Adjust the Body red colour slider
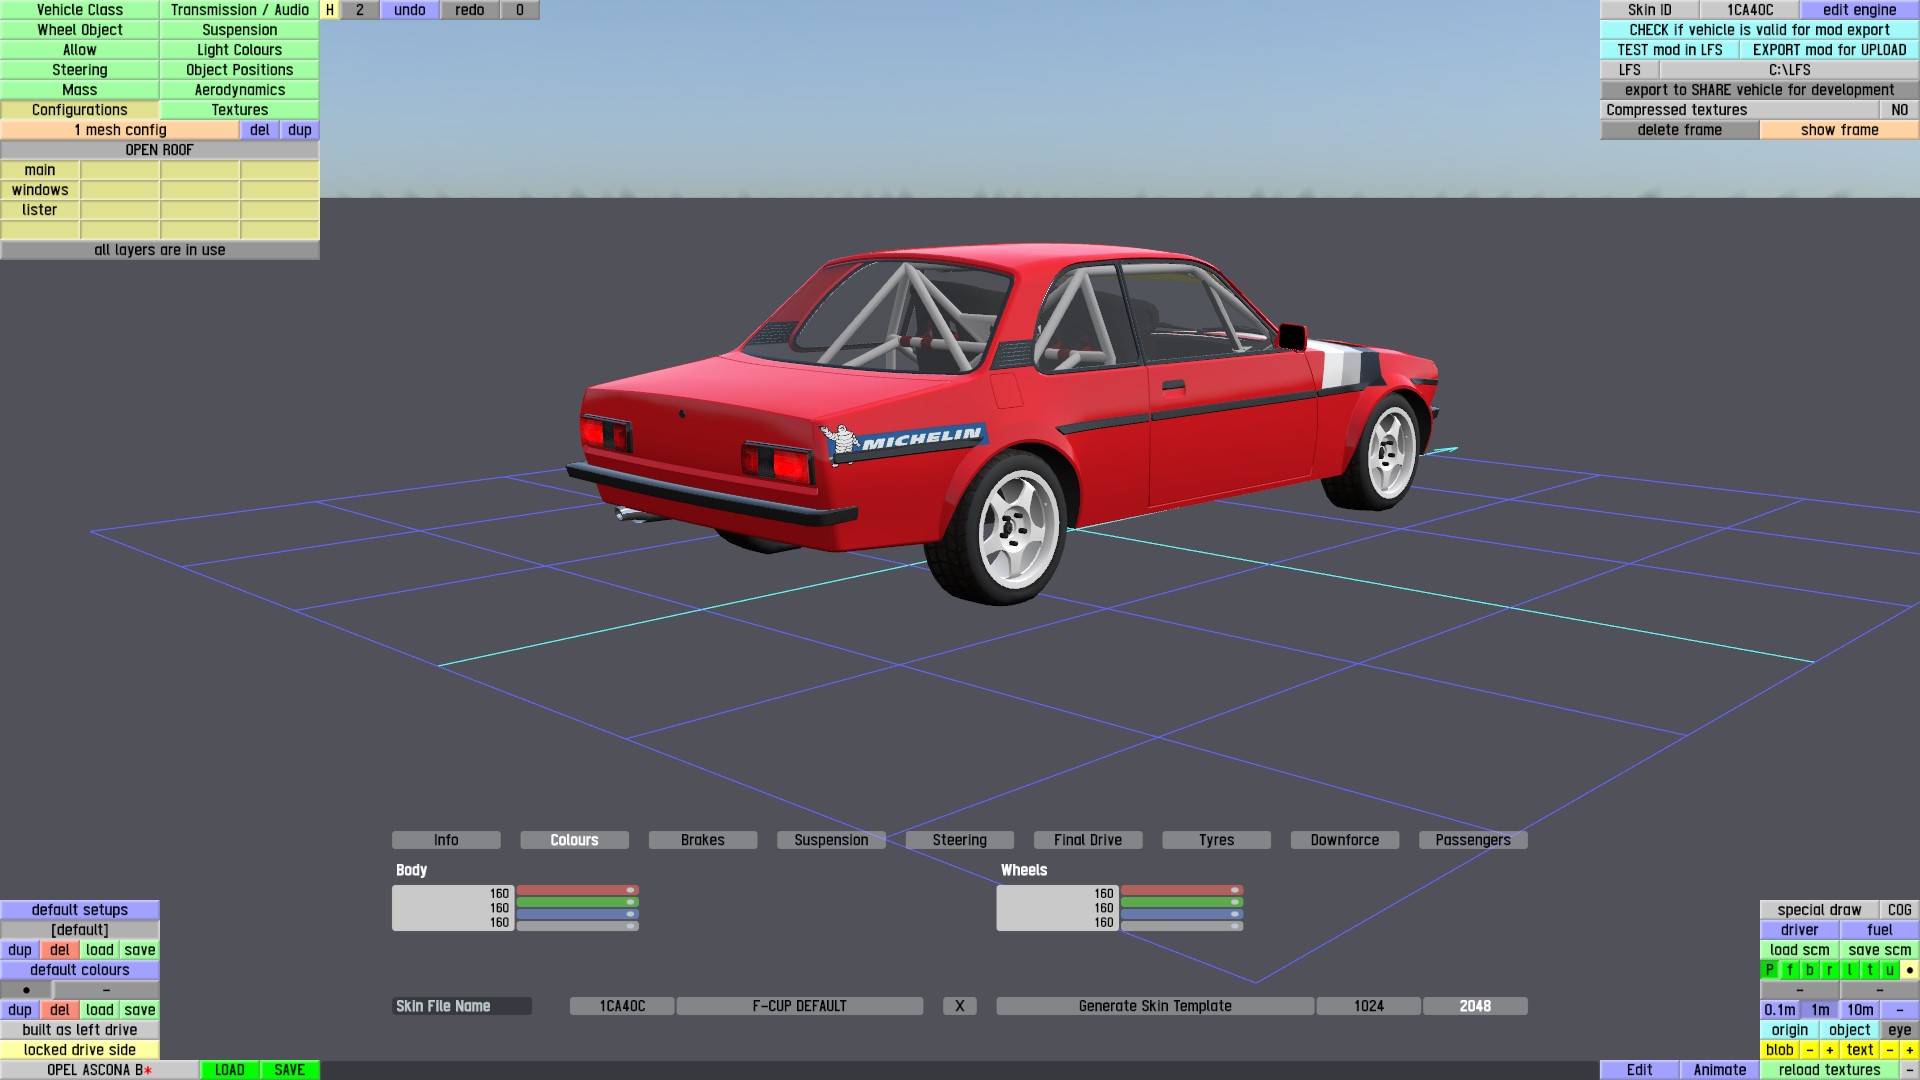Viewport: 1920px width, 1080px height. pyautogui.click(x=577, y=890)
